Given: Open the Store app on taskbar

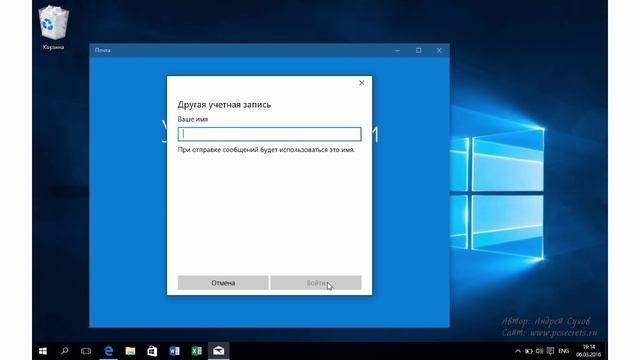Looking at the screenshot, I should coord(152,351).
